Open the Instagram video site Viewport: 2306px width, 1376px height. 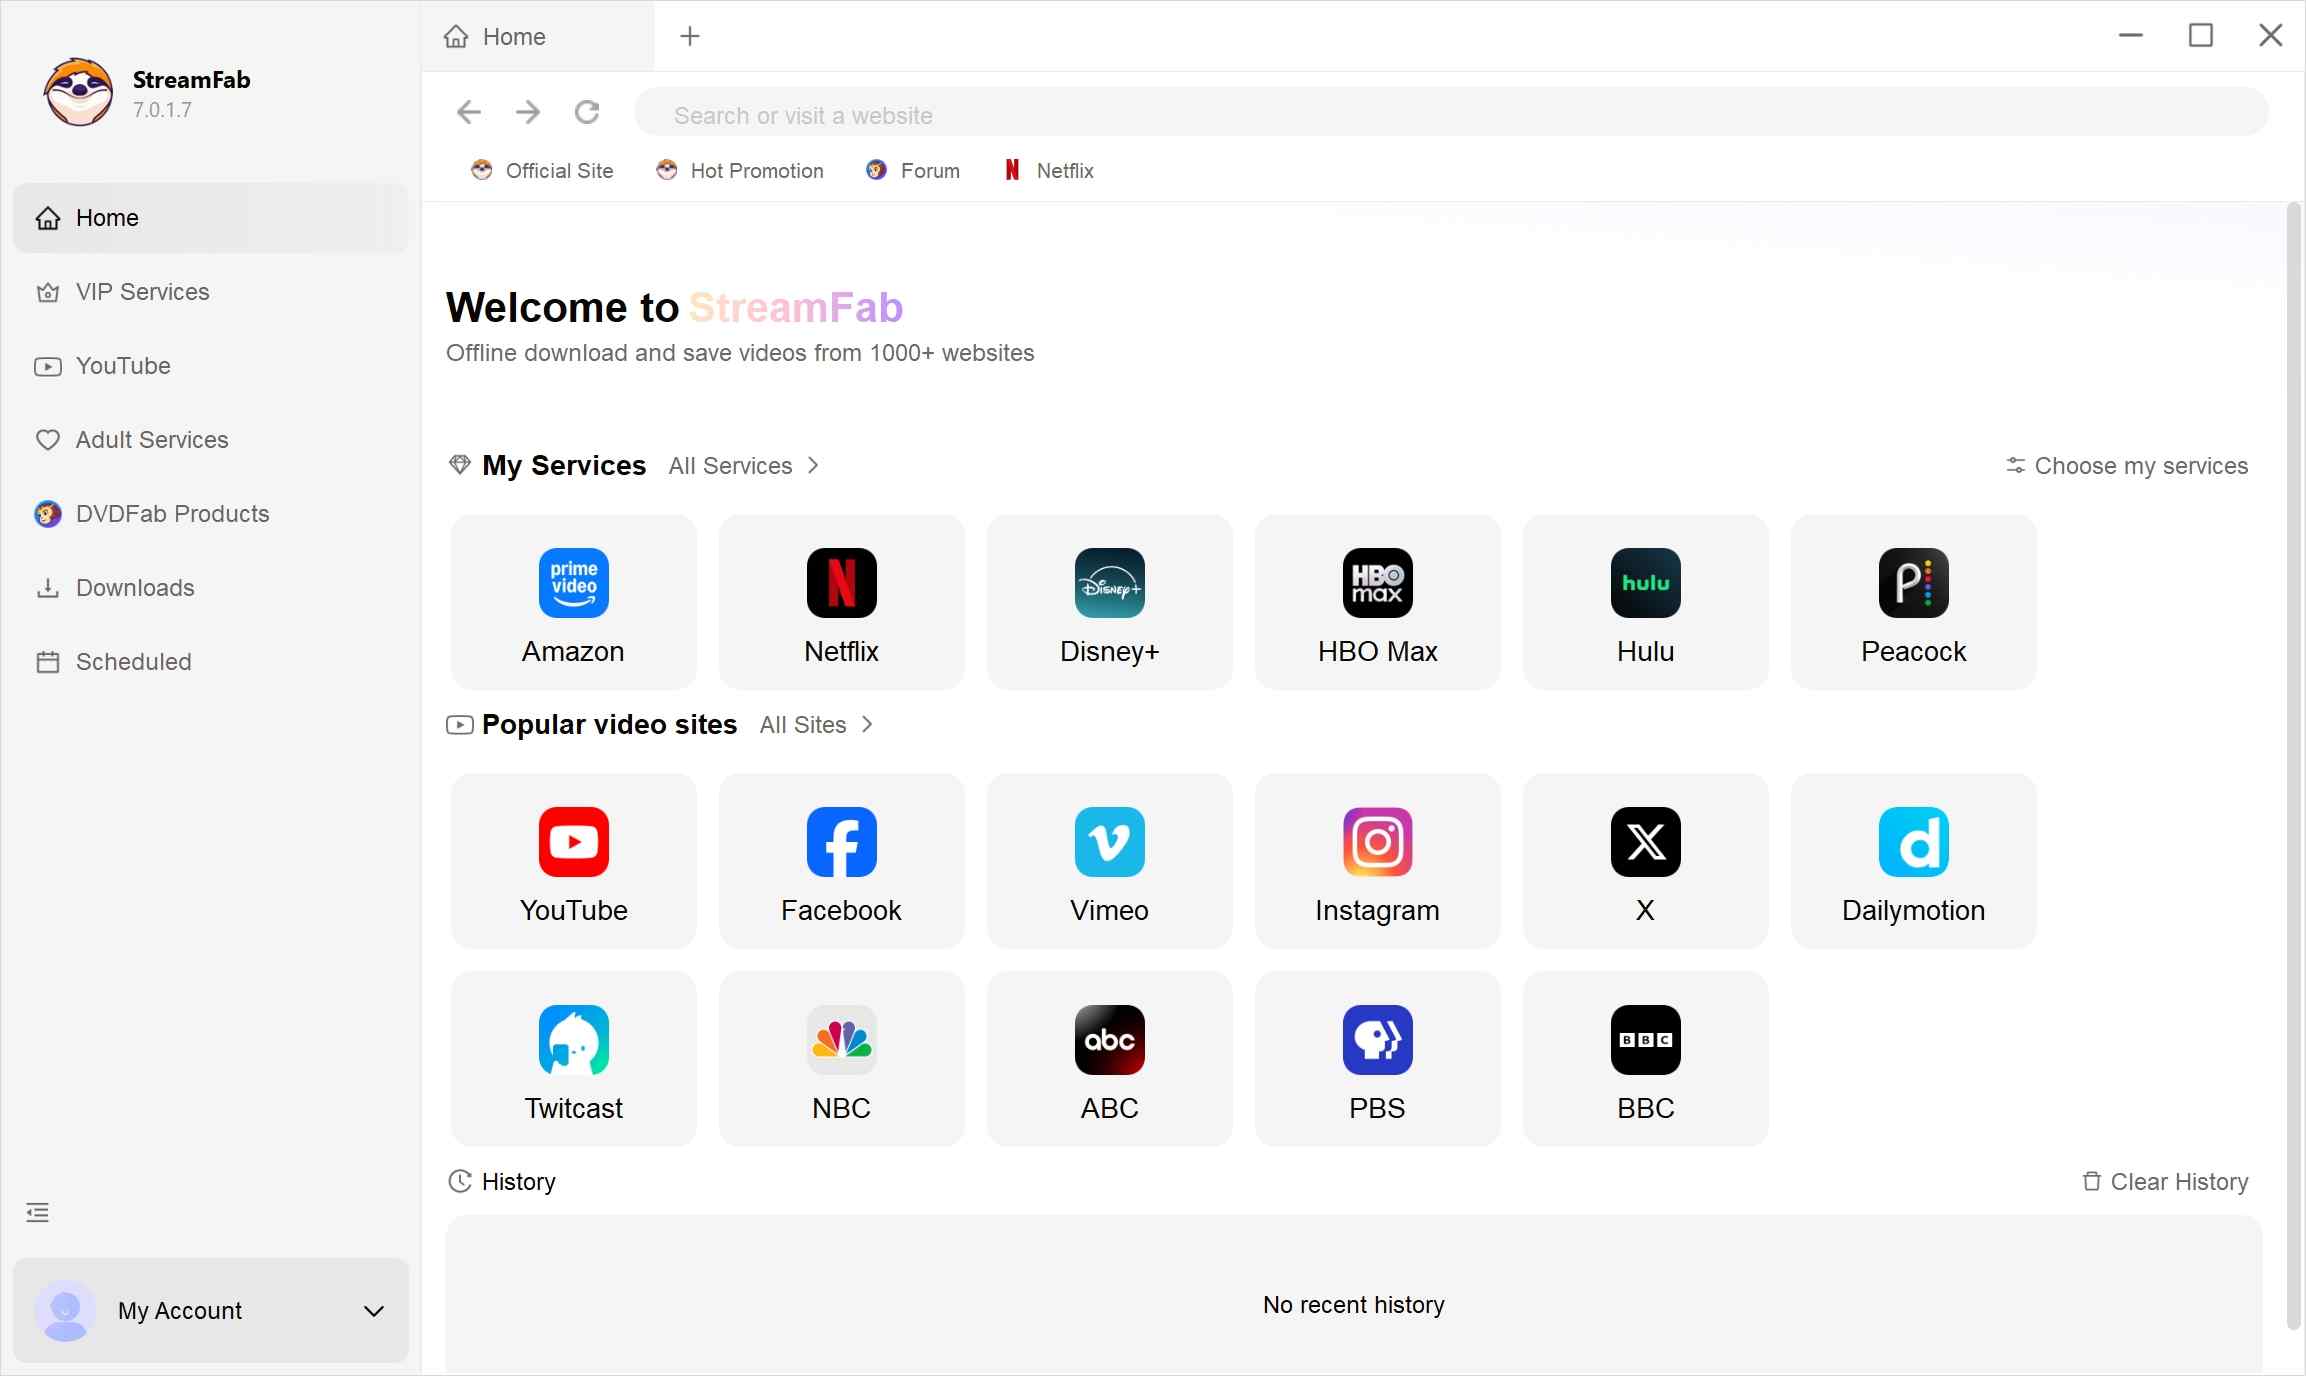[x=1377, y=860]
